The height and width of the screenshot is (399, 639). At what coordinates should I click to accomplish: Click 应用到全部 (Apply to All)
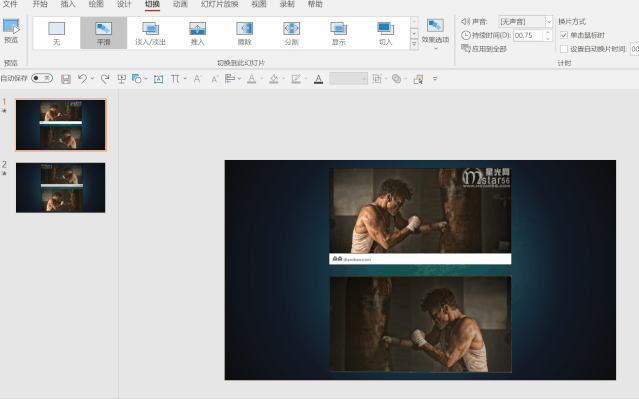(x=484, y=49)
